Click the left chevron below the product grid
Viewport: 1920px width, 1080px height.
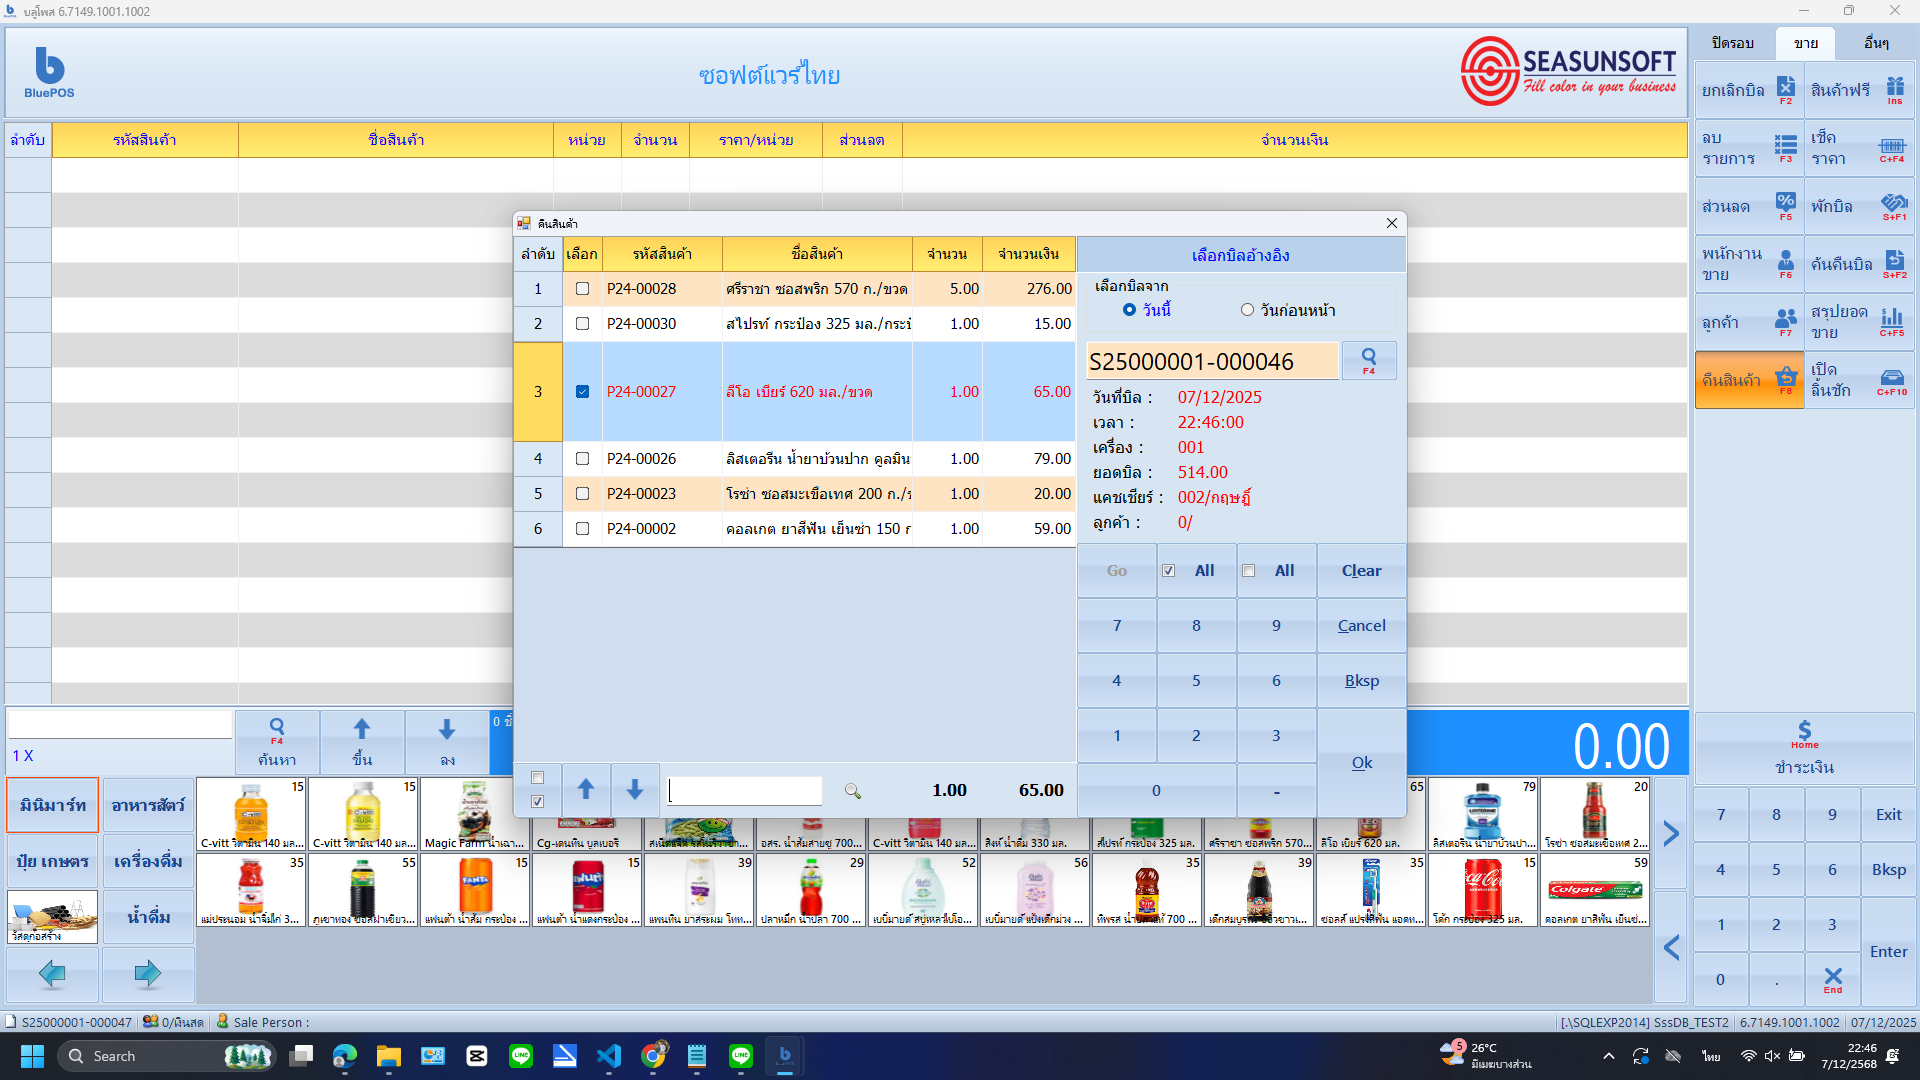1670,947
